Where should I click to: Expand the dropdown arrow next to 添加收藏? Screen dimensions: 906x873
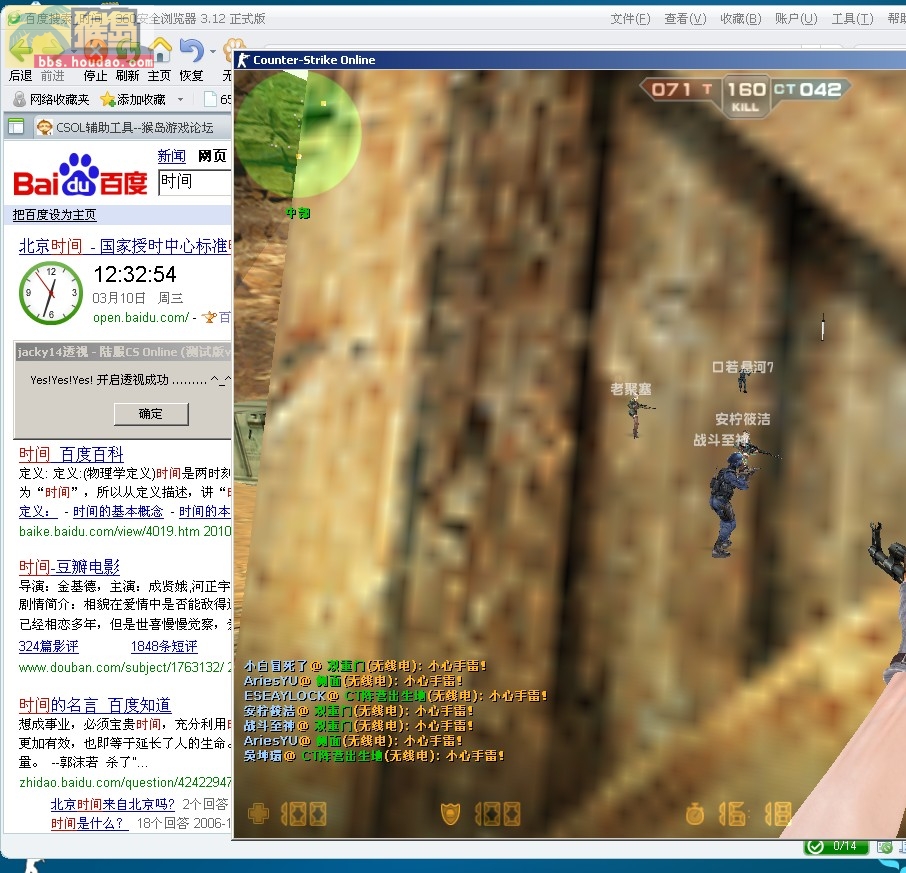[181, 99]
